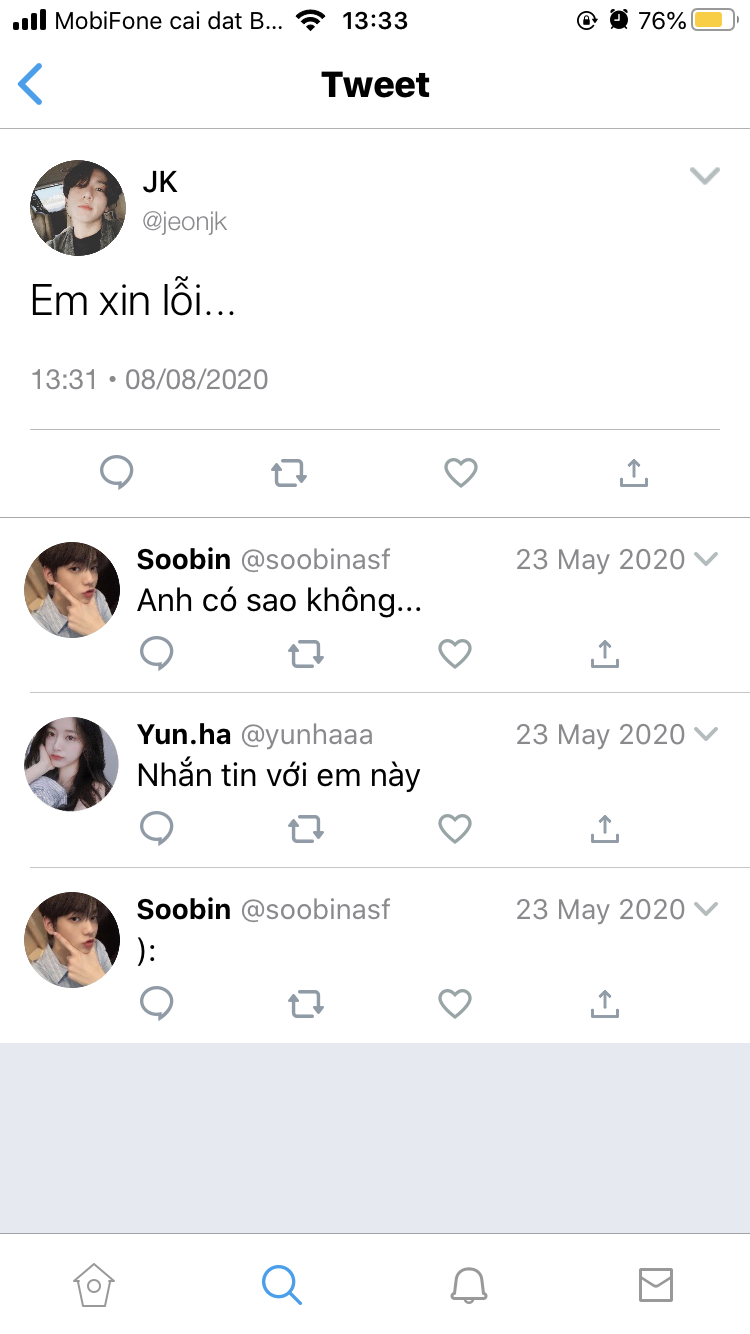Share Soobin's "):" reply
This screenshot has width=750, height=1334.
pyautogui.click(x=604, y=1003)
